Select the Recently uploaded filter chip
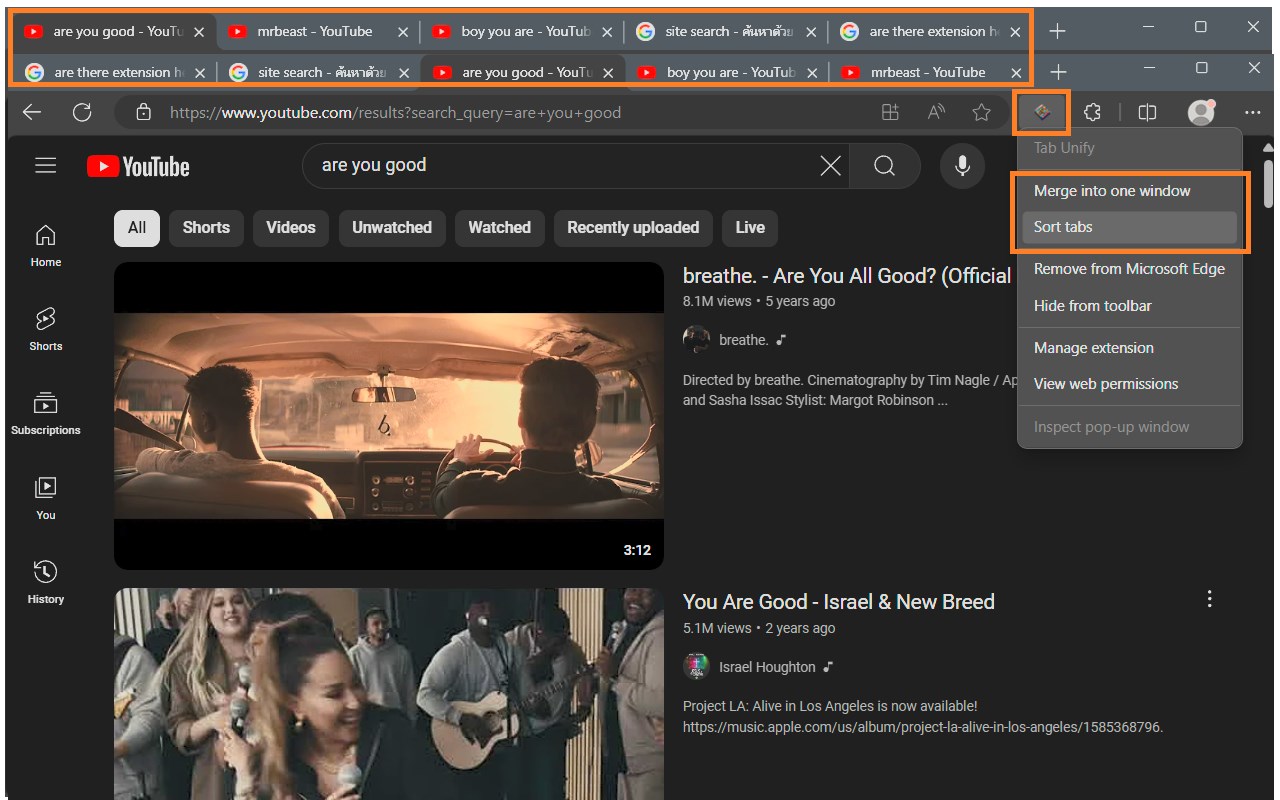1280x800 pixels. pos(633,227)
